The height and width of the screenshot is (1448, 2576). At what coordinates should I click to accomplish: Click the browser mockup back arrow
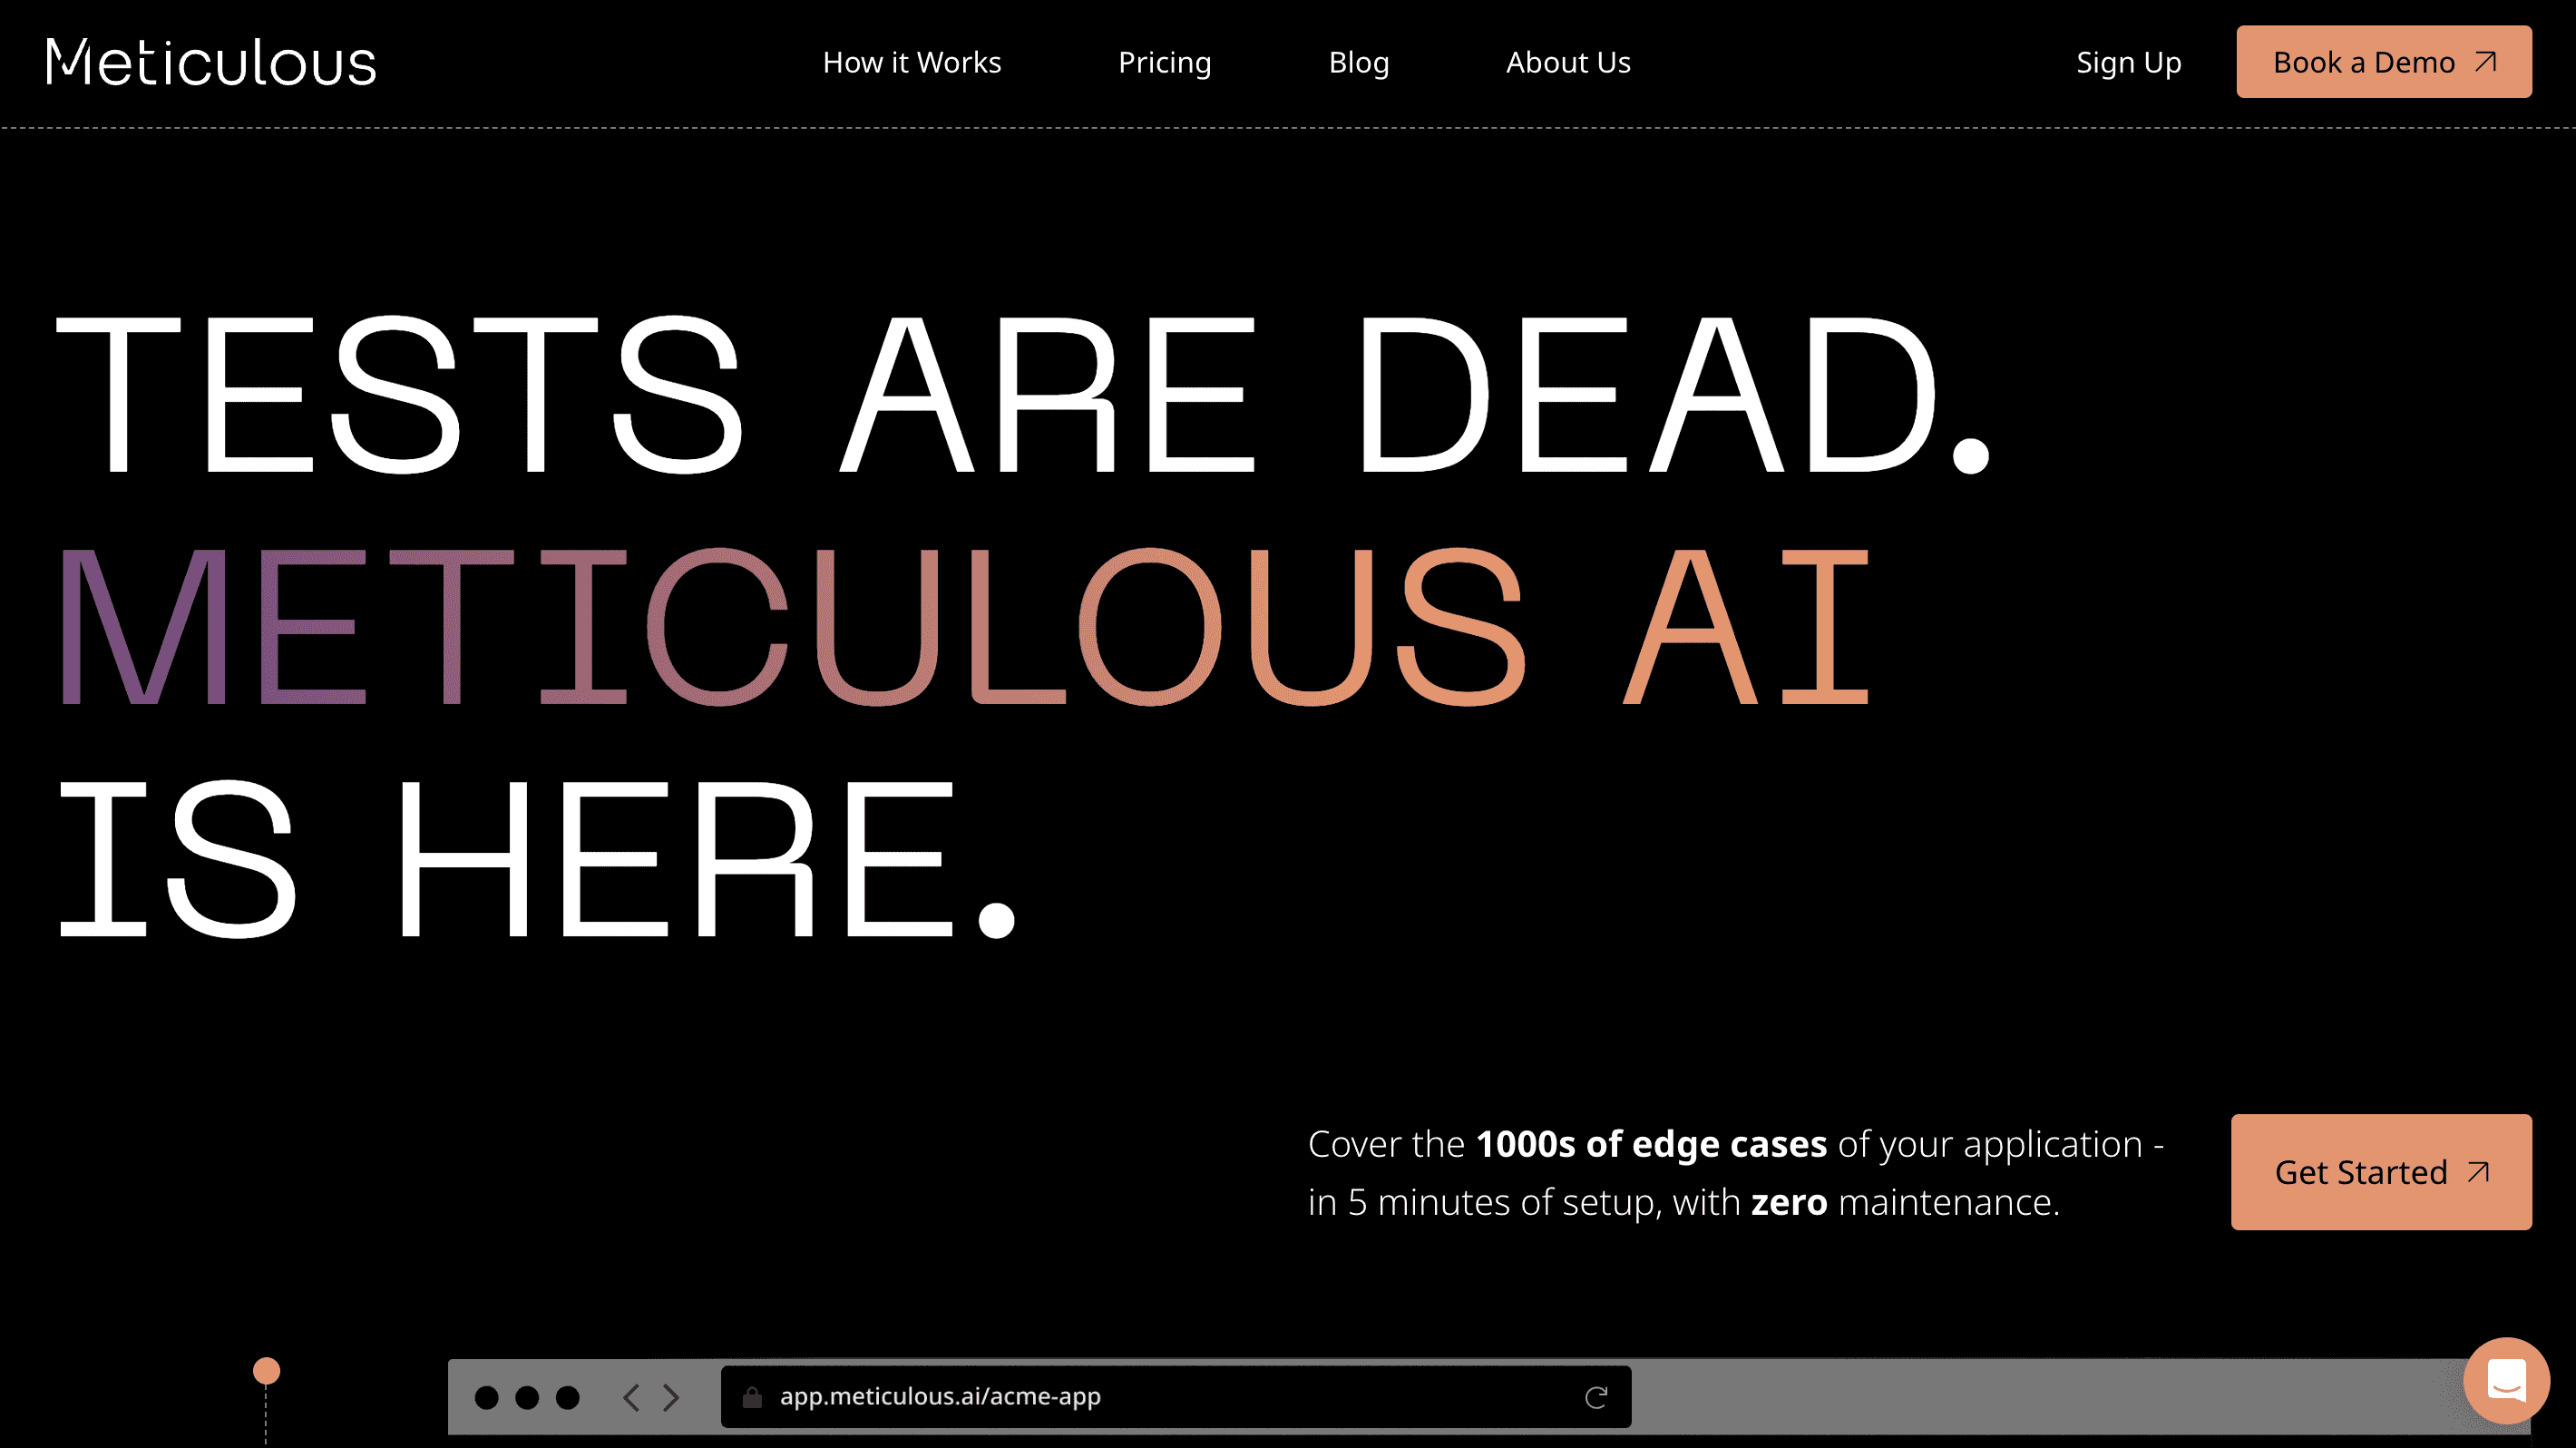[x=631, y=1397]
